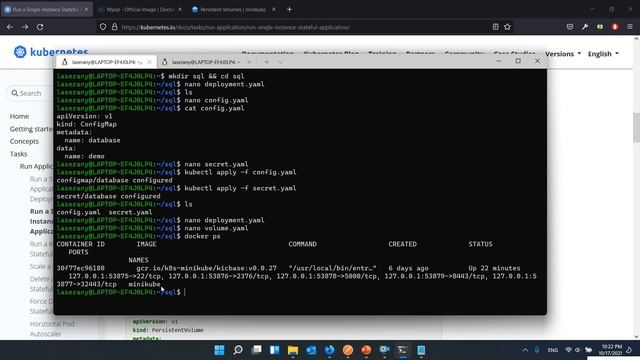Image resolution: width=640 pixels, height=360 pixels.
Task: Click the ENG language indicator
Action: [553, 350]
